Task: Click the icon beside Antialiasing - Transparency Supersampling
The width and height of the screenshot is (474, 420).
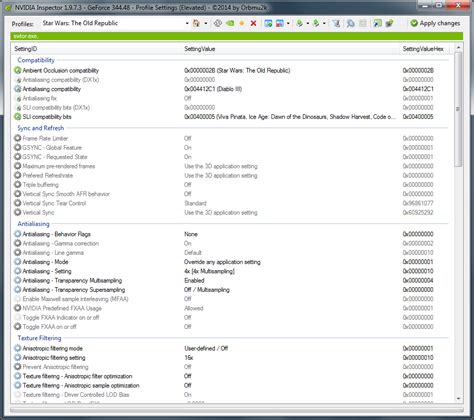Action: 18,290
